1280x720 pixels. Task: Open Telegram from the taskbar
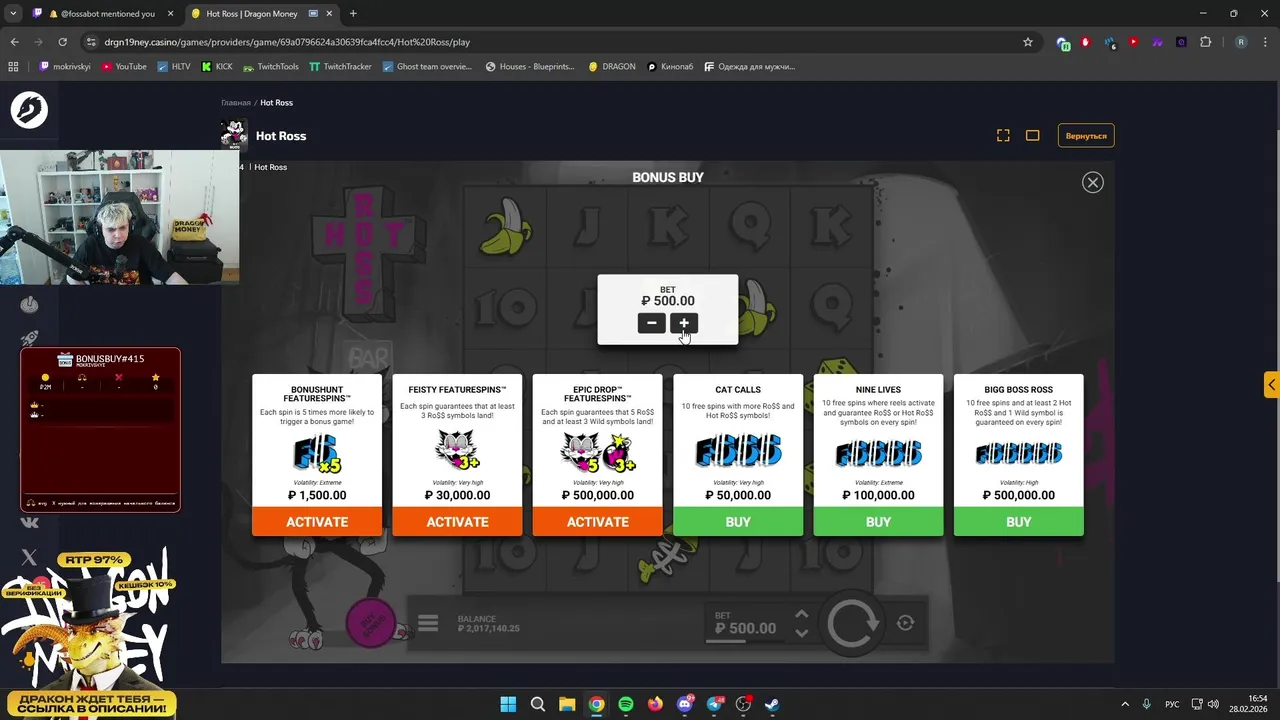point(714,704)
